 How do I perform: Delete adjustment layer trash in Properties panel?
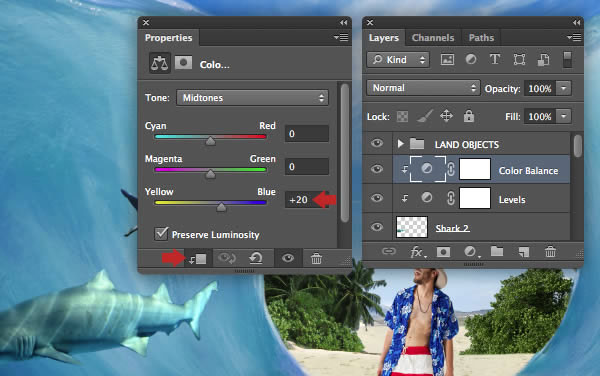pos(316,259)
